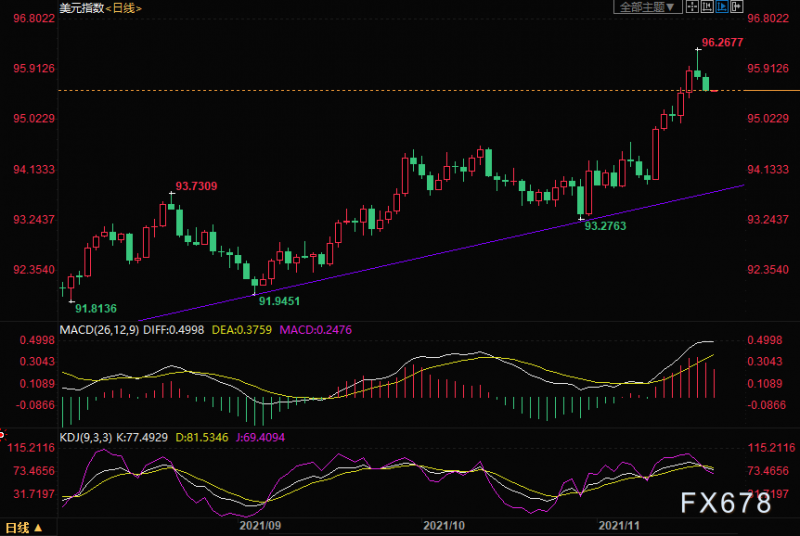The image size is (800, 536).
Task: Select the K:77.4929 value
Action: pyautogui.click(x=142, y=437)
